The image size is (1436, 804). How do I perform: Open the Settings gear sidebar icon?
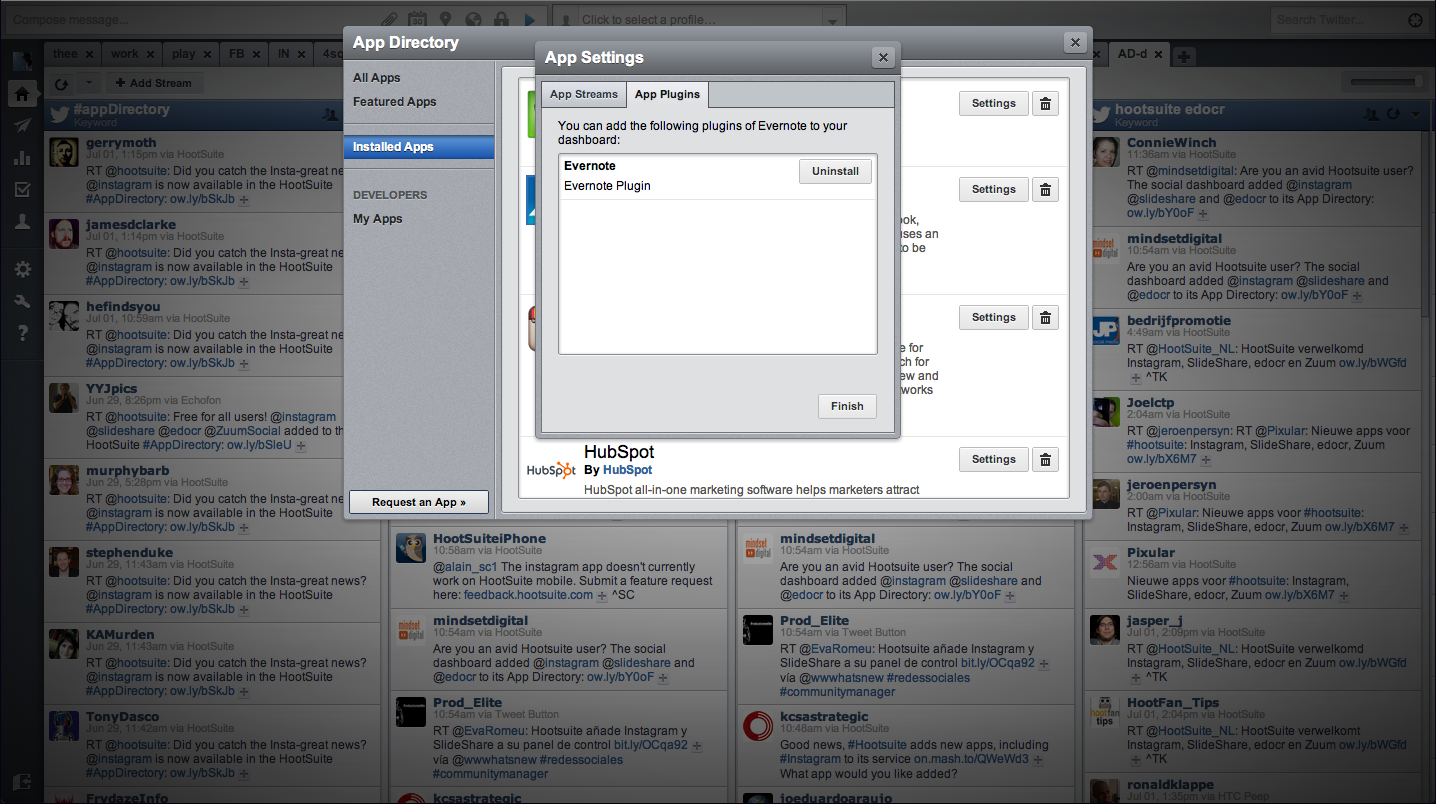22,269
